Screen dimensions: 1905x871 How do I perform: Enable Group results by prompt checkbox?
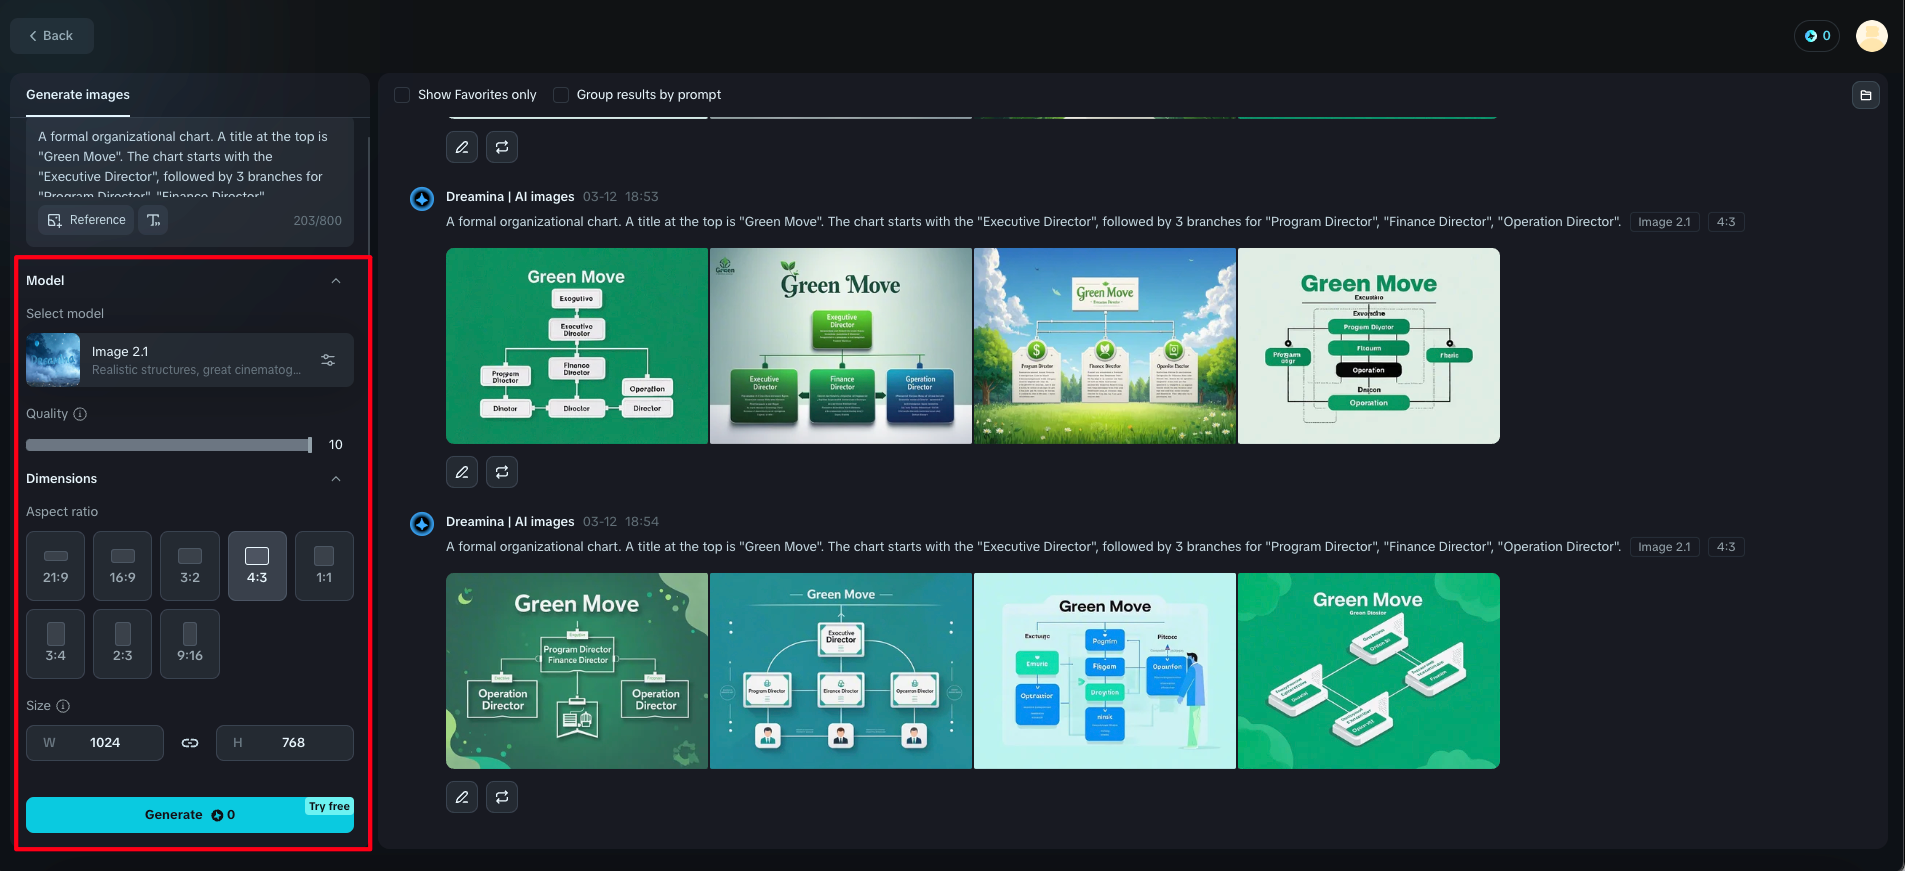pos(561,95)
